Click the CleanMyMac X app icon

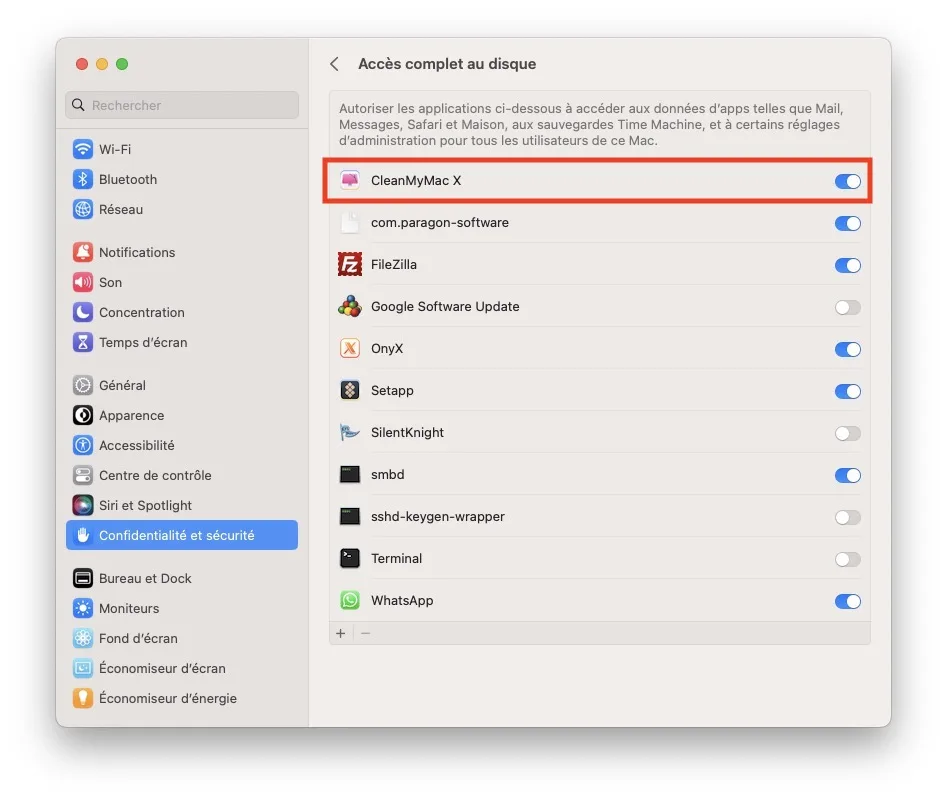pyautogui.click(x=349, y=181)
